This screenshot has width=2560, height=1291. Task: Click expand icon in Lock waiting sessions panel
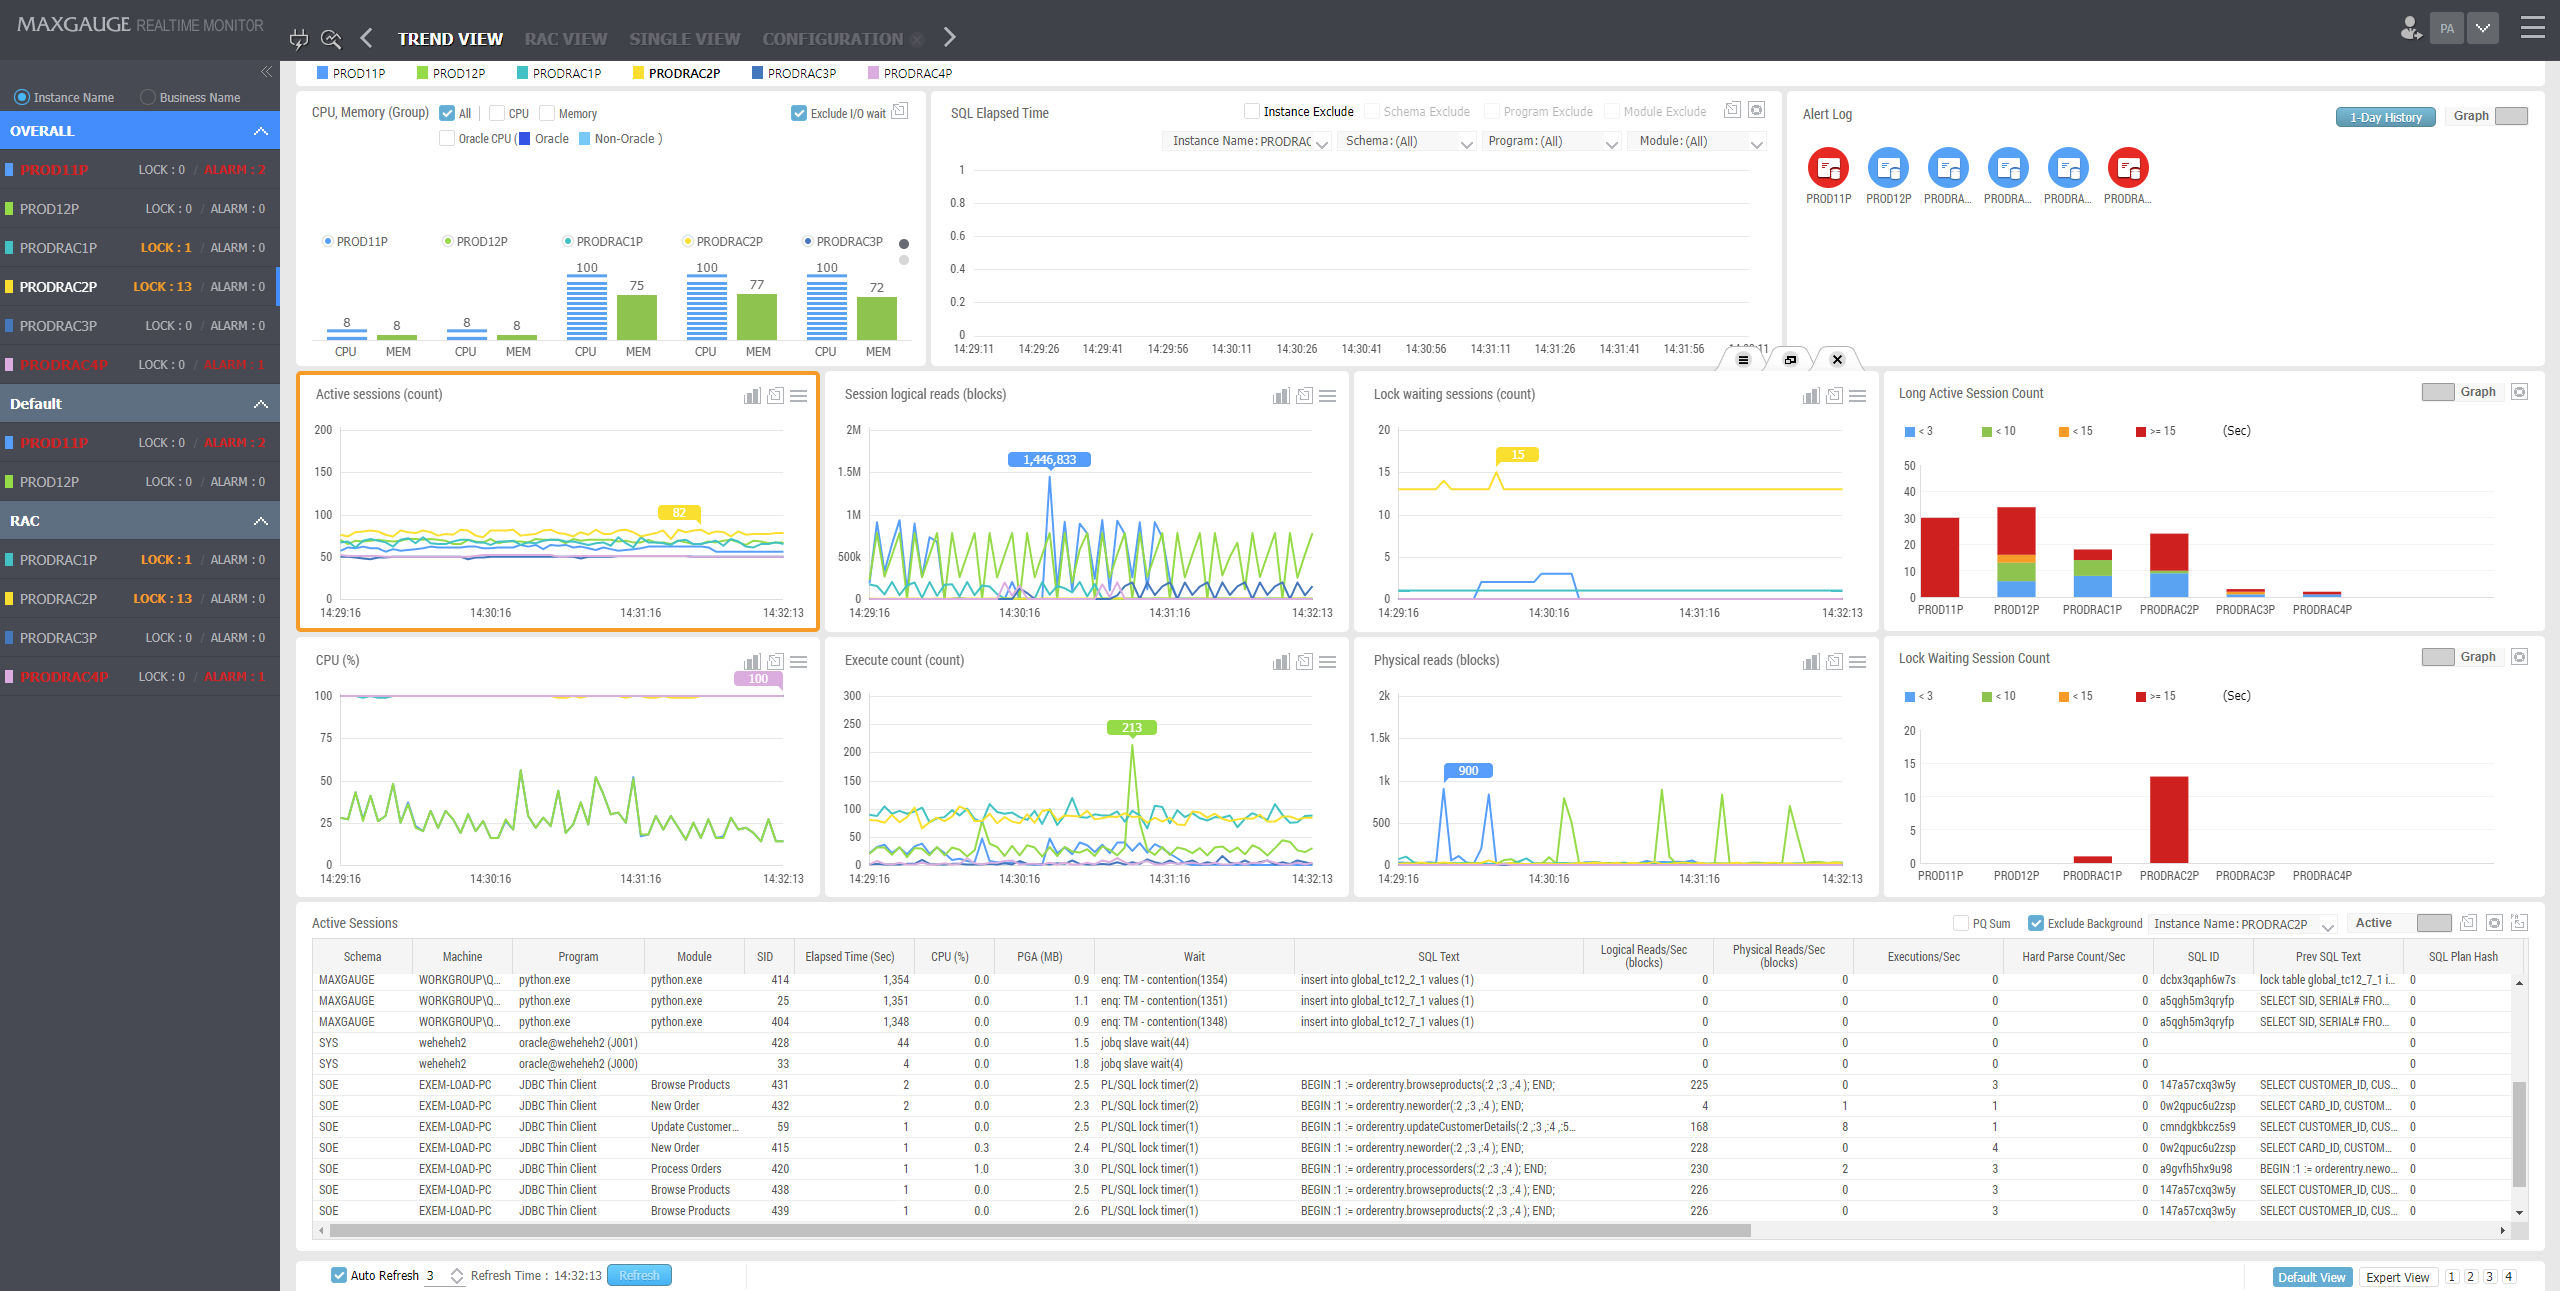(1834, 396)
